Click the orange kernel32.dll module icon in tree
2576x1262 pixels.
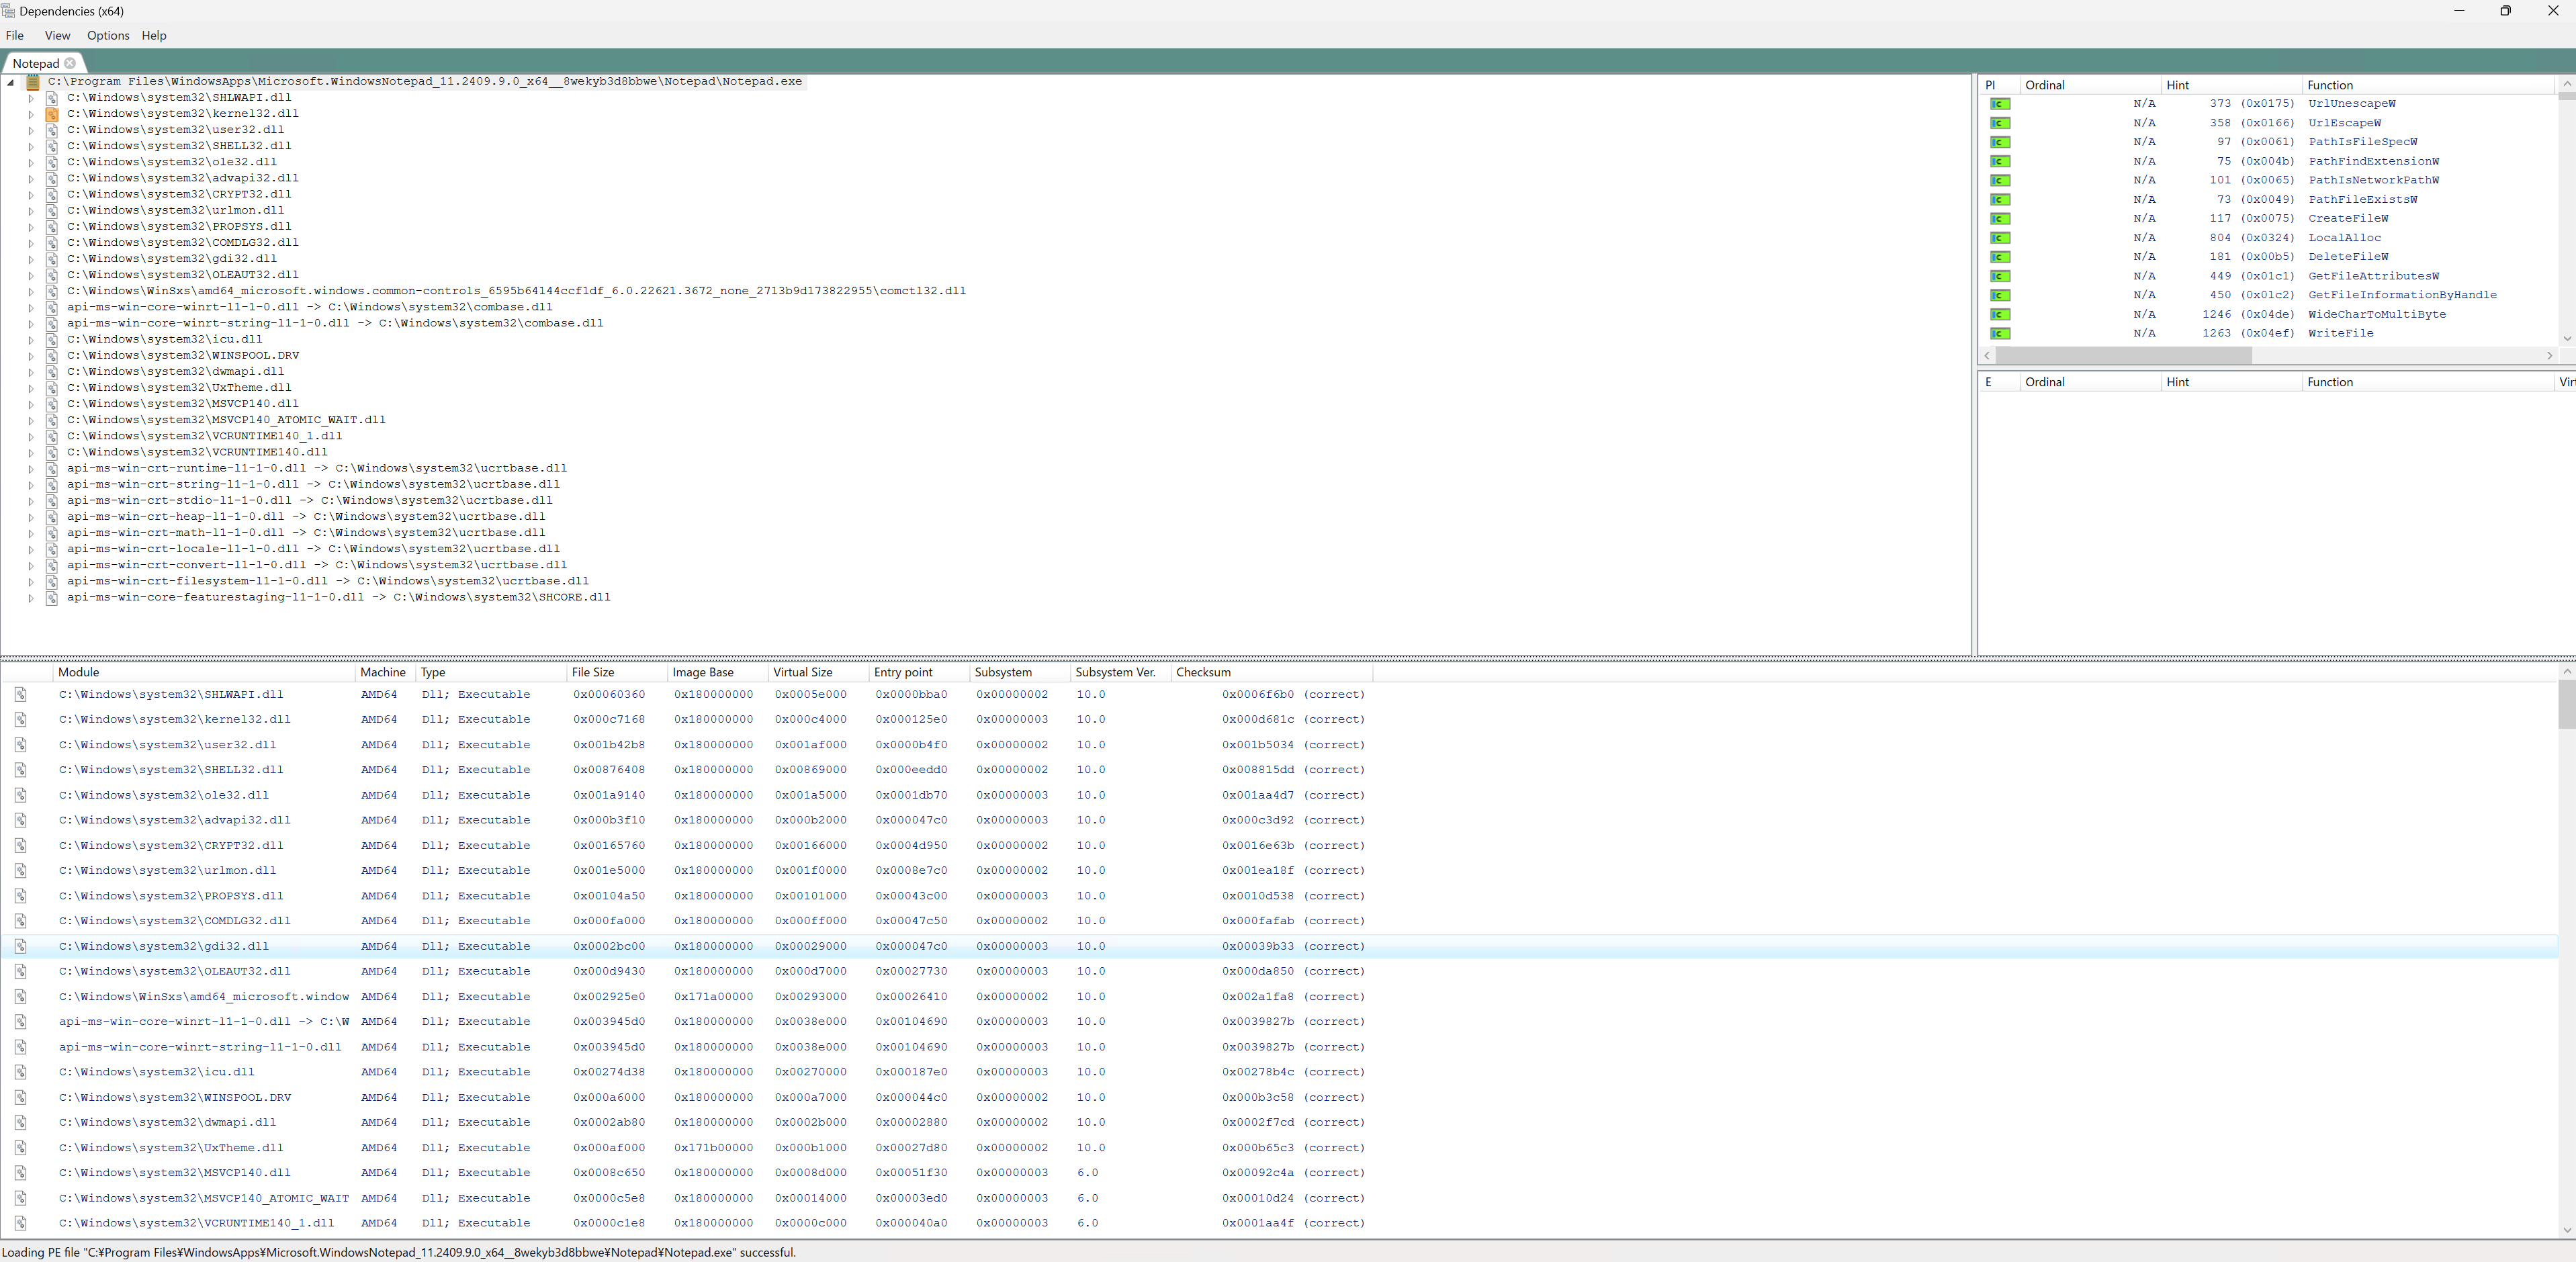52,114
